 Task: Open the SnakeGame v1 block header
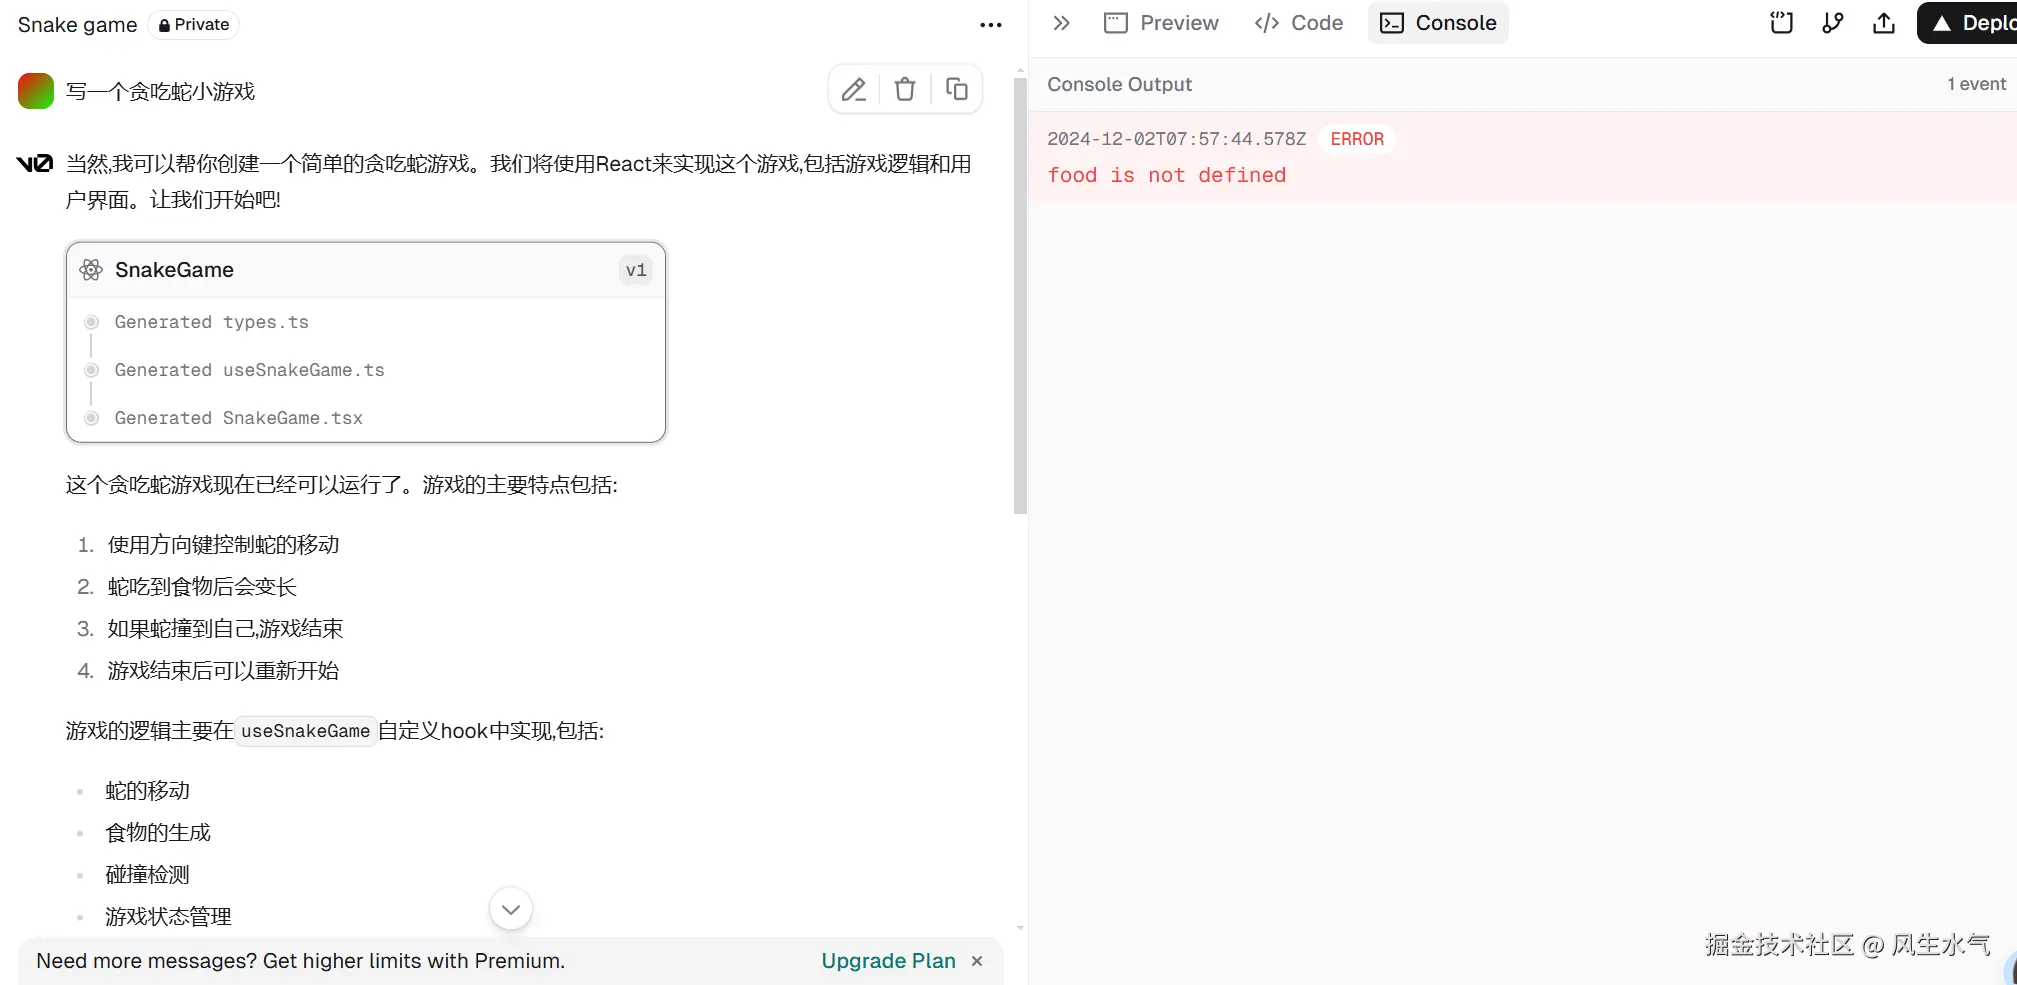(x=366, y=270)
